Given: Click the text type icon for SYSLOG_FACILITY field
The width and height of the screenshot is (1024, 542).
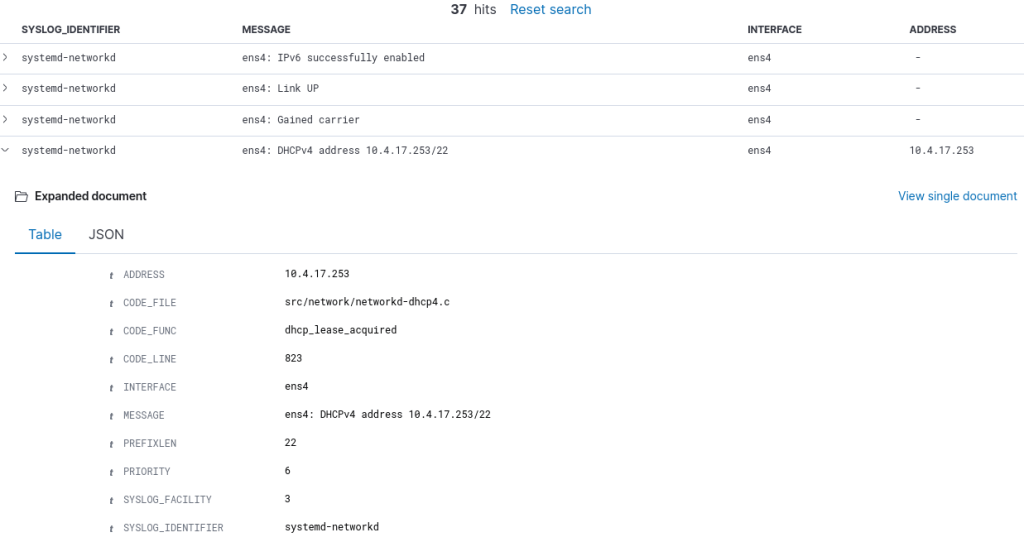Looking at the screenshot, I should (x=111, y=500).
